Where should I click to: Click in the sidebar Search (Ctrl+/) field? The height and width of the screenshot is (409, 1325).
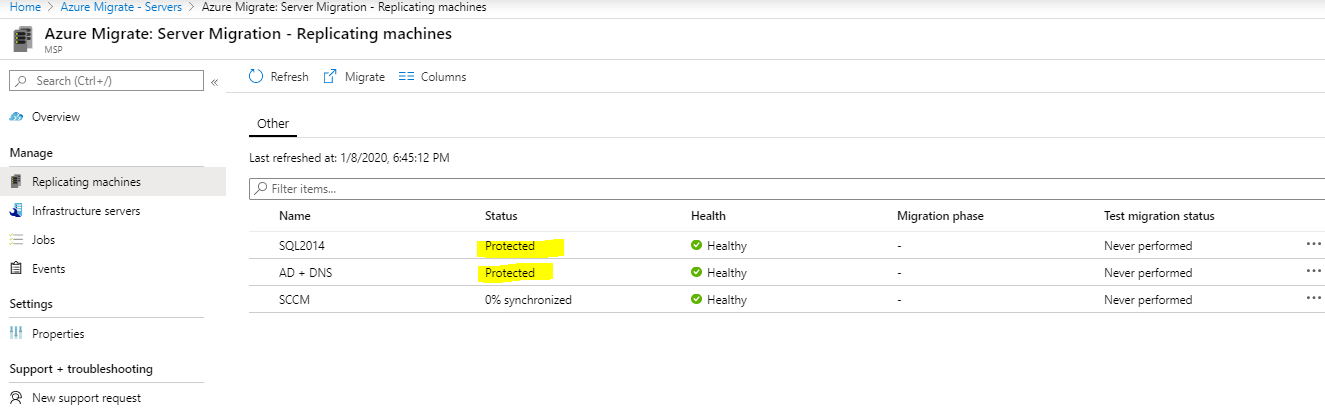[x=105, y=81]
